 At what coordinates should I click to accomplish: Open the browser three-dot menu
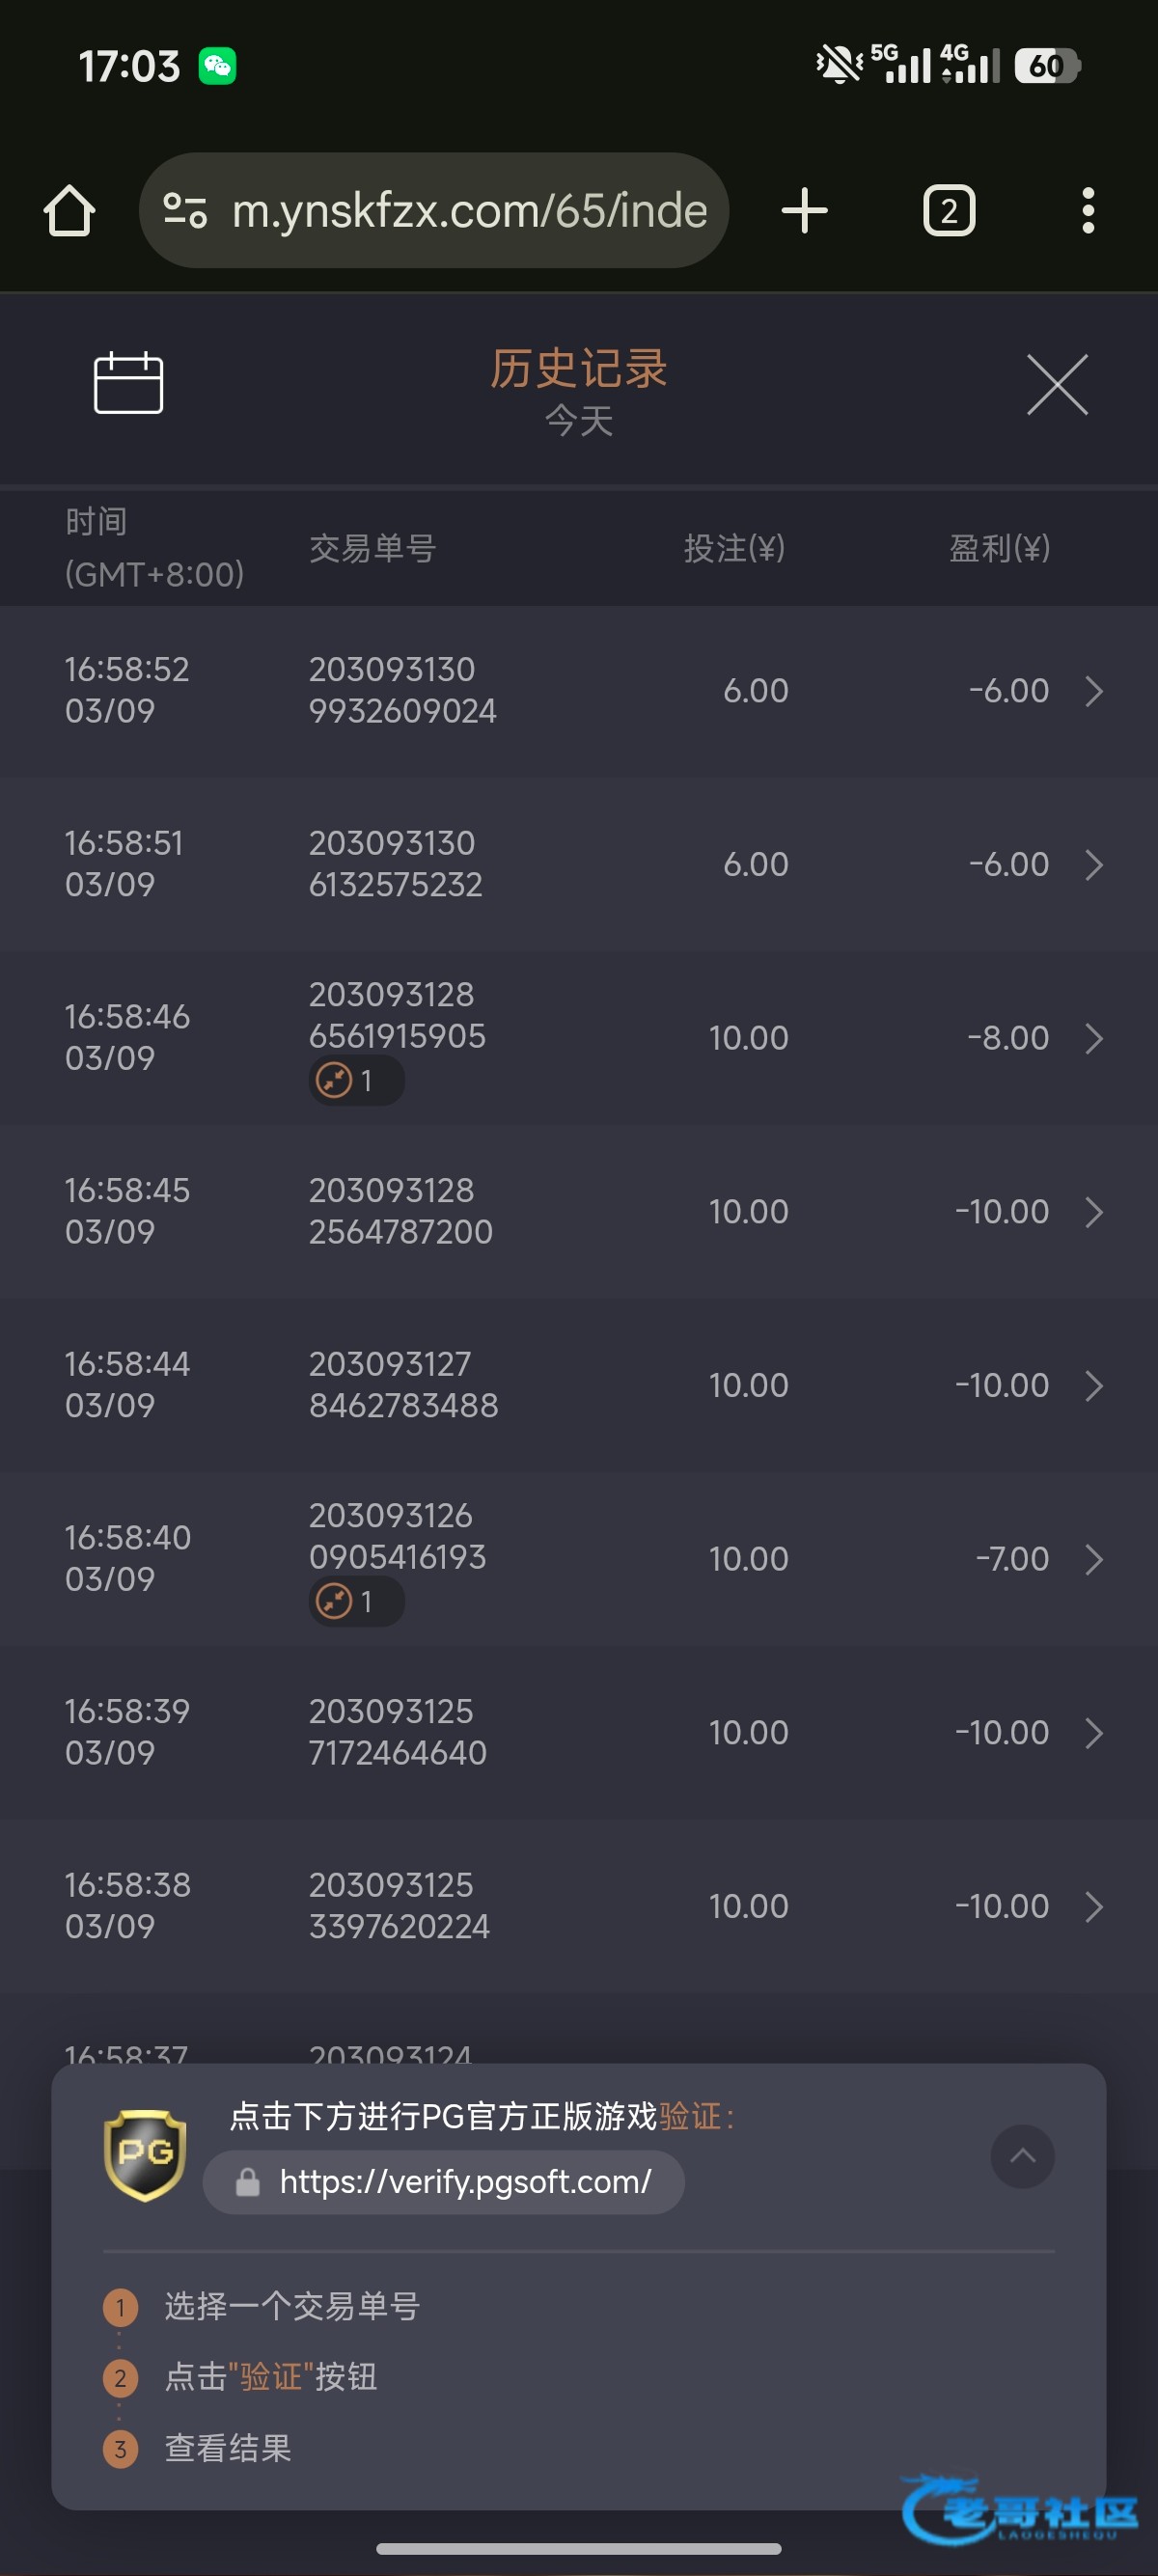[1088, 211]
